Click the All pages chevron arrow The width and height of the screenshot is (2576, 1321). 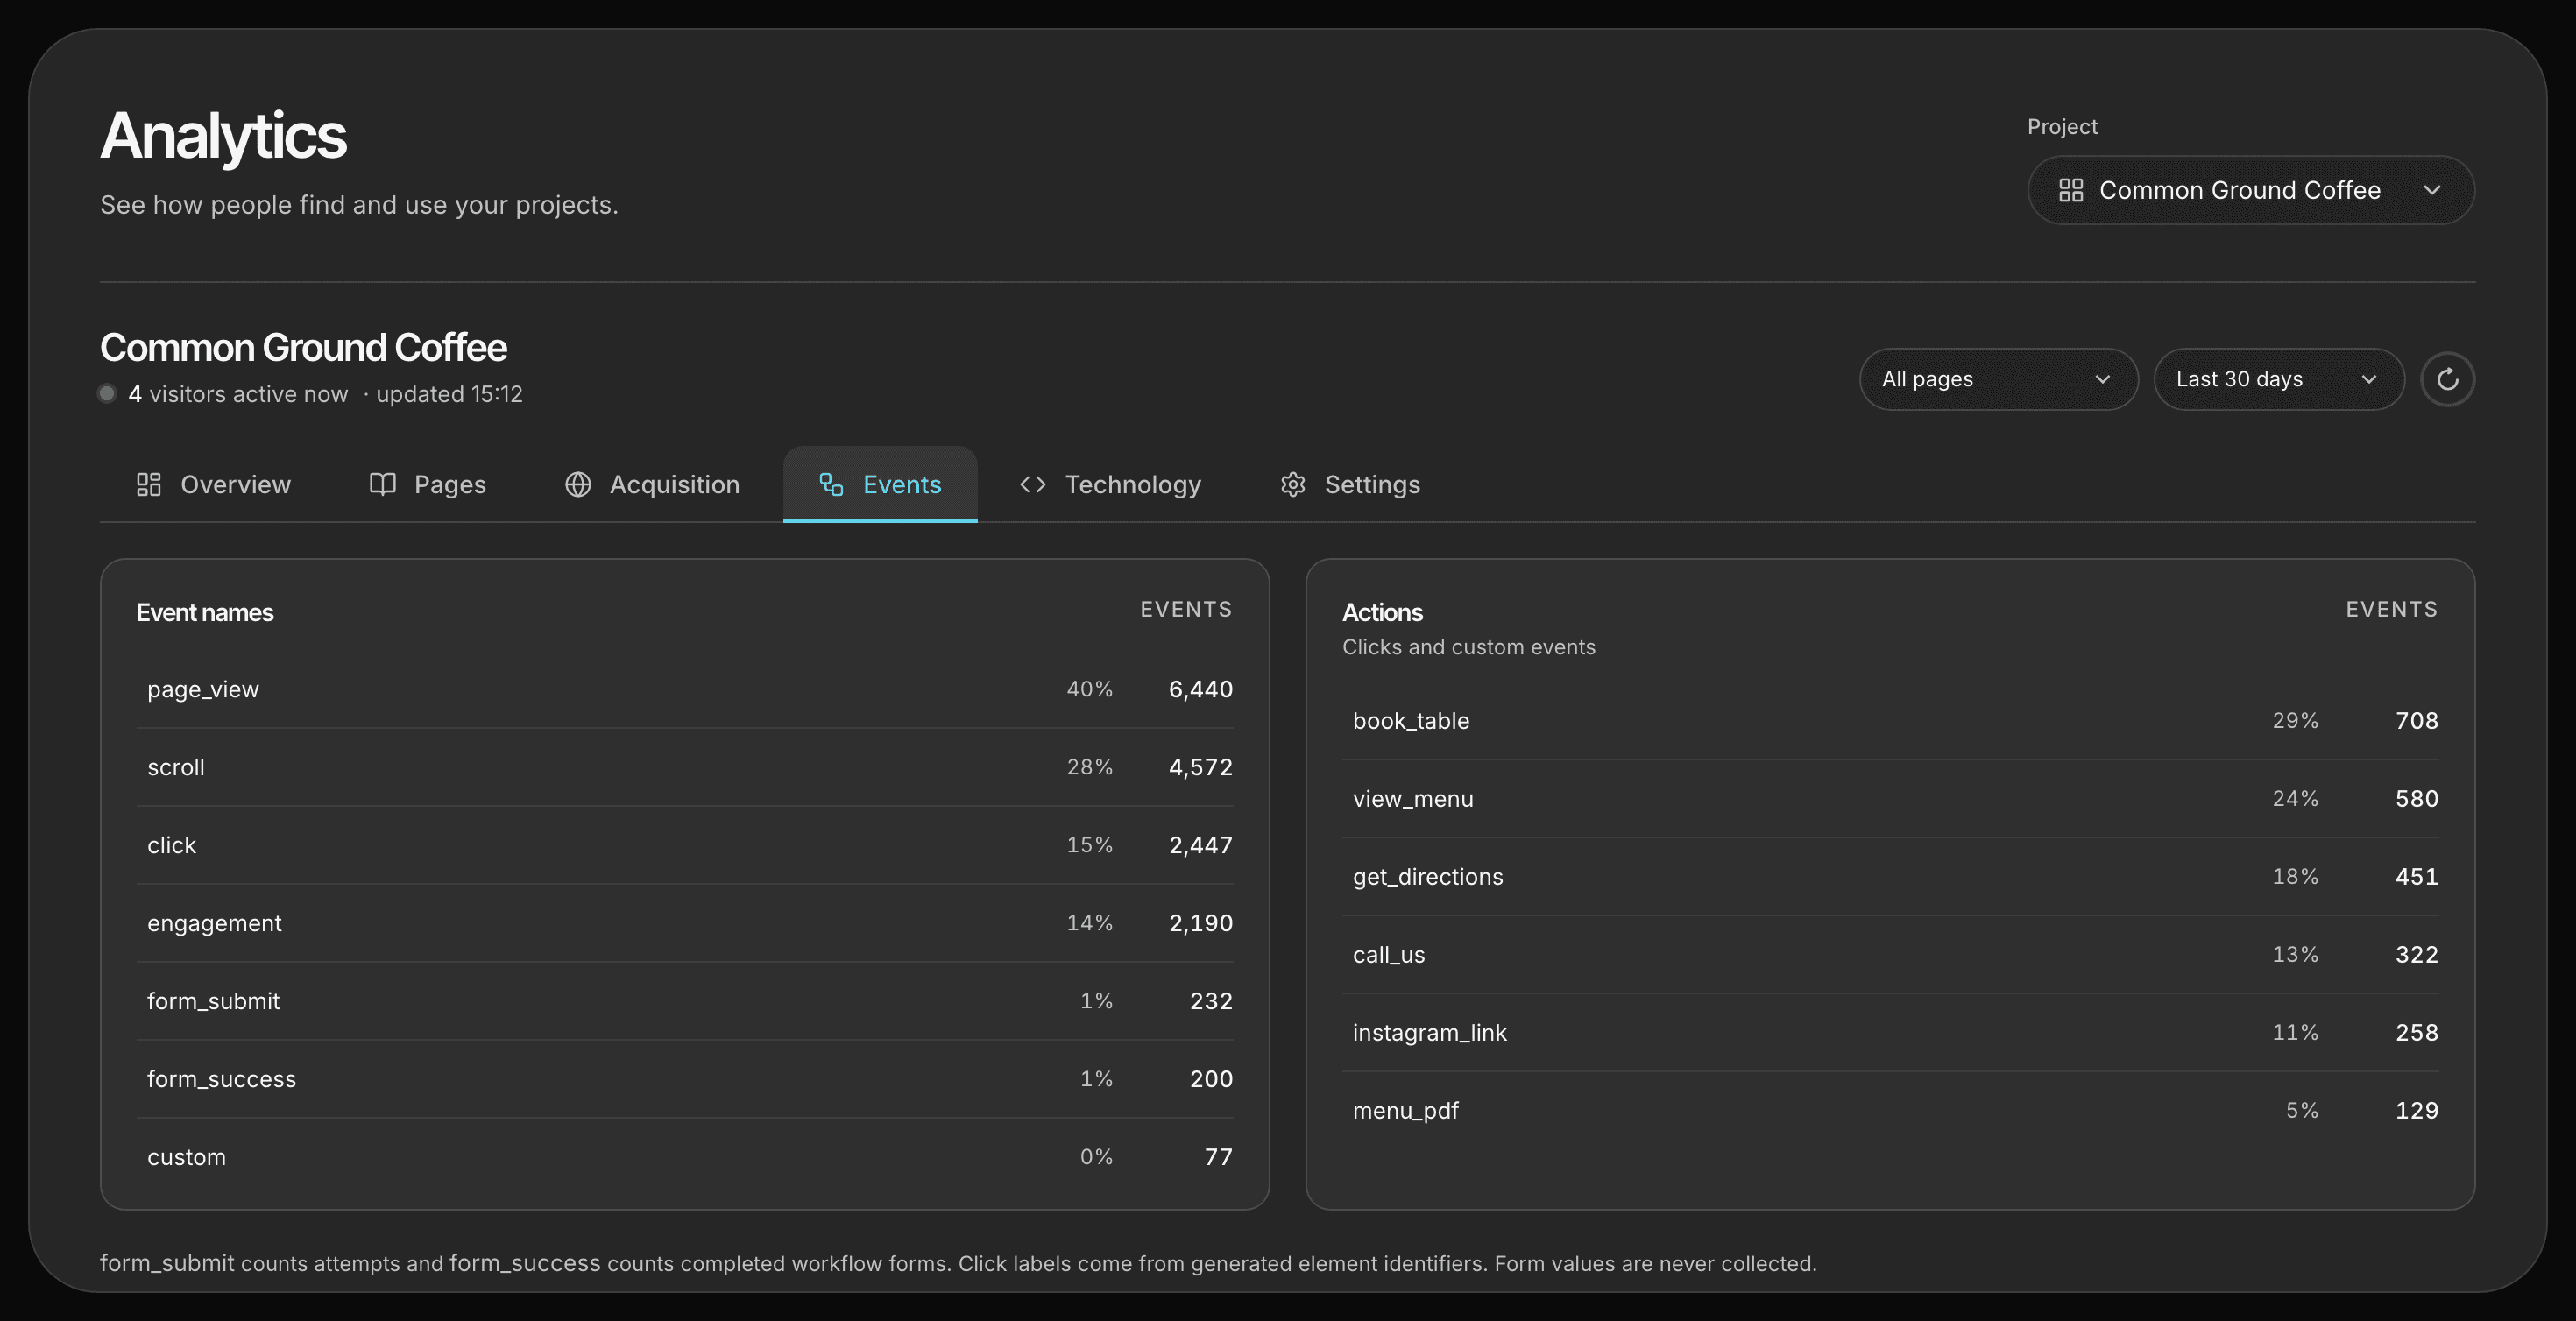(2102, 379)
